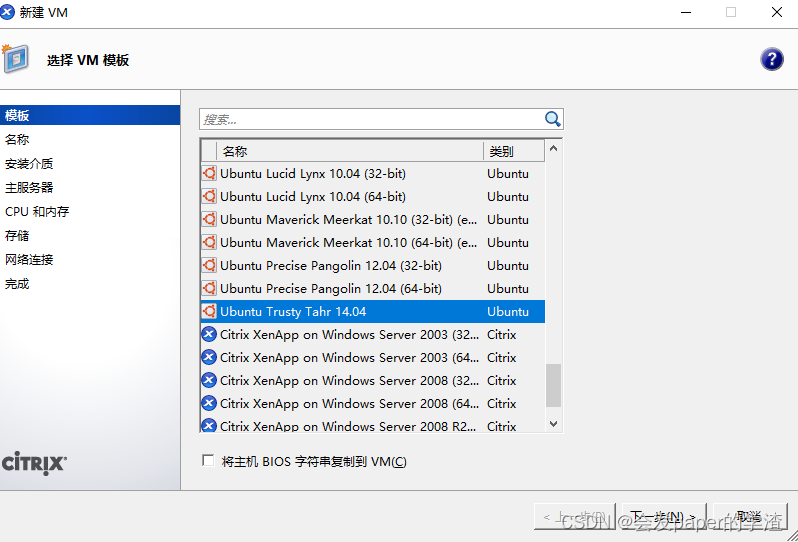Select Ubuntu Precise Pangolin 12.04 (64-bit) template

(x=331, y=289)
